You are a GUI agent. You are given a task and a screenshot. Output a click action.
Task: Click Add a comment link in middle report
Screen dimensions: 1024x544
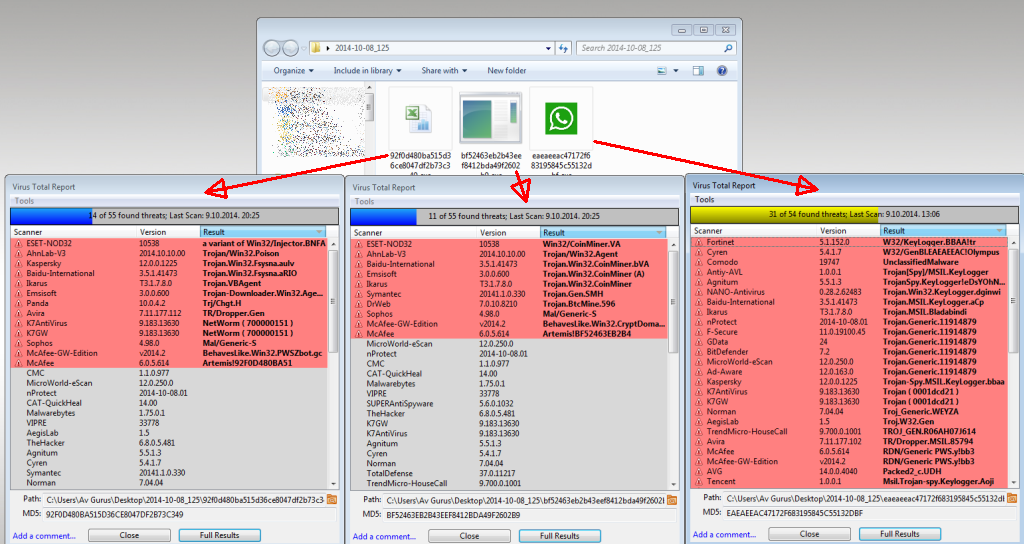pos(385,536)
